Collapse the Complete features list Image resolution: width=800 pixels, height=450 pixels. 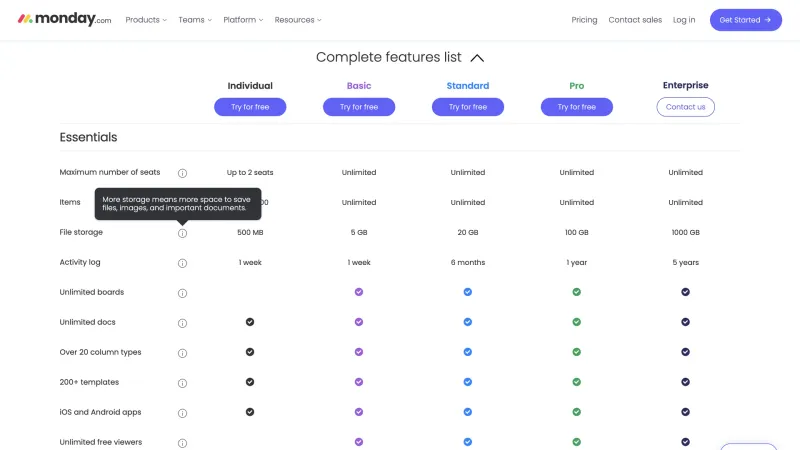(x=477, y=58)
